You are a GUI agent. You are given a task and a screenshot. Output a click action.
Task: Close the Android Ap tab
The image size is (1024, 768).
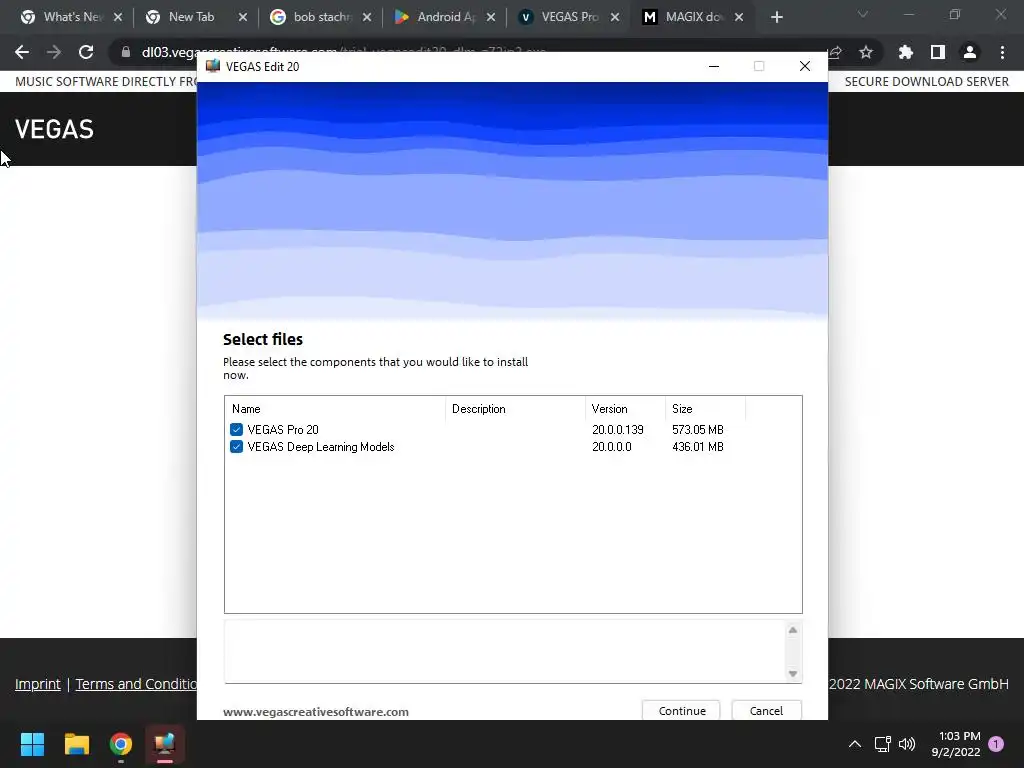coord(491,17)
